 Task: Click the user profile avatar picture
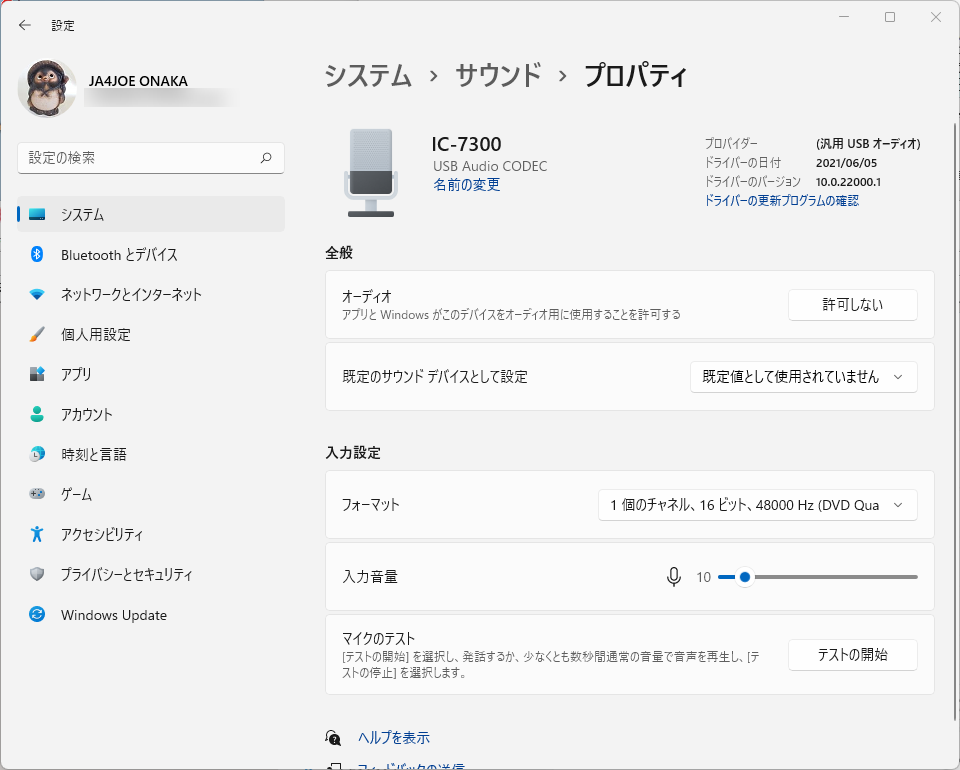tap(47, 89)
